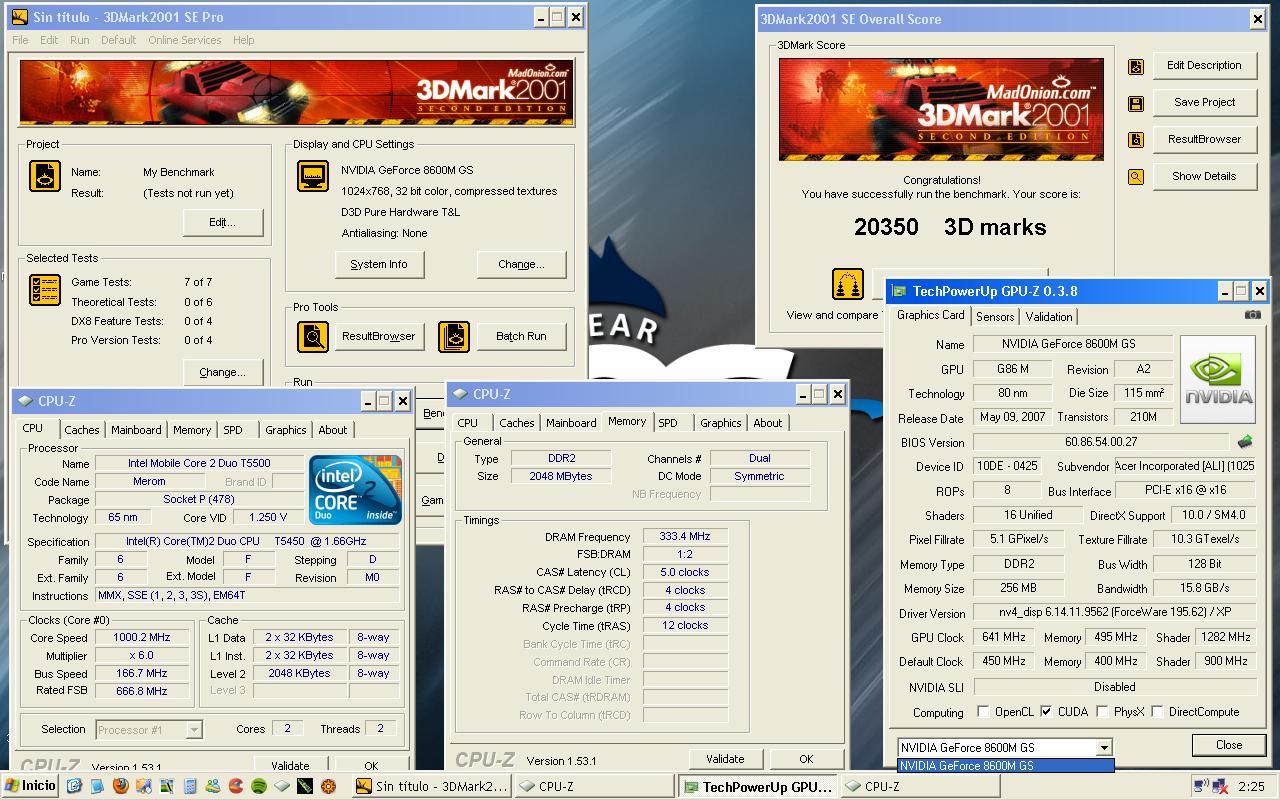The width and height of the screenshot is (1280, 800).
Task: Click the Show Details magnifier icon
Action: (1136, 177)
